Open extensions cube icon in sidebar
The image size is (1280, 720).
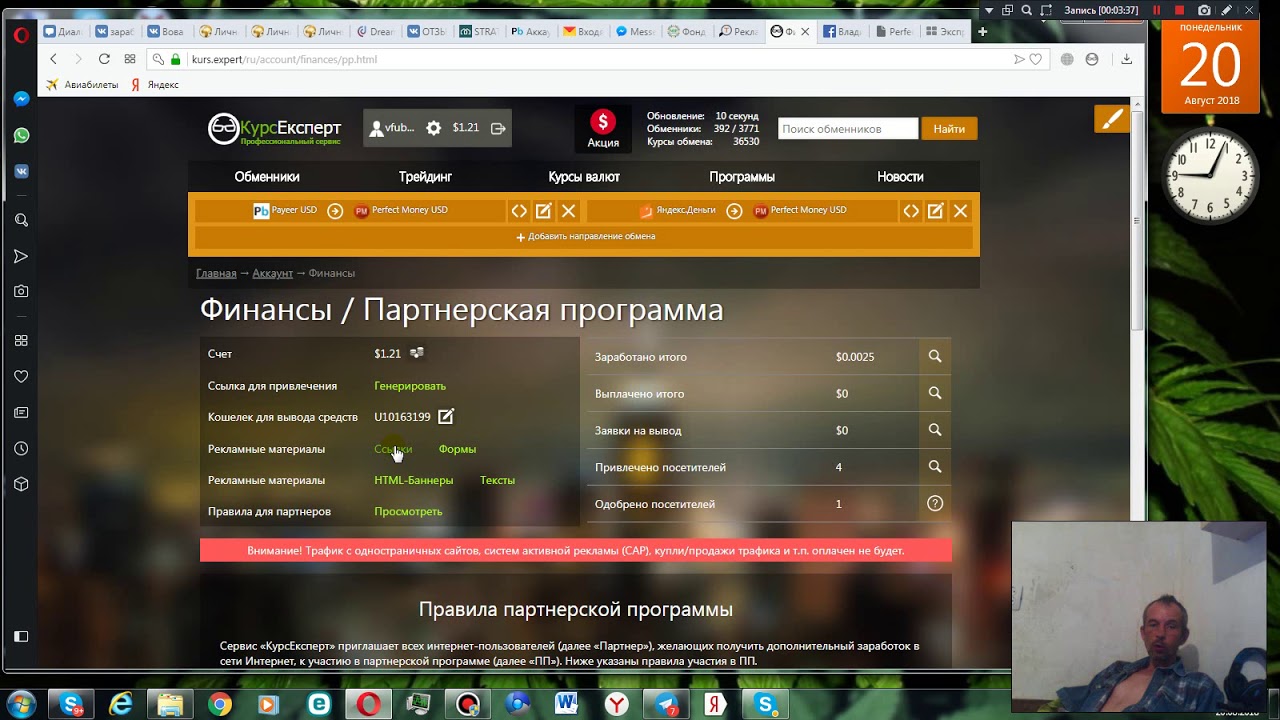click(21, 484)
